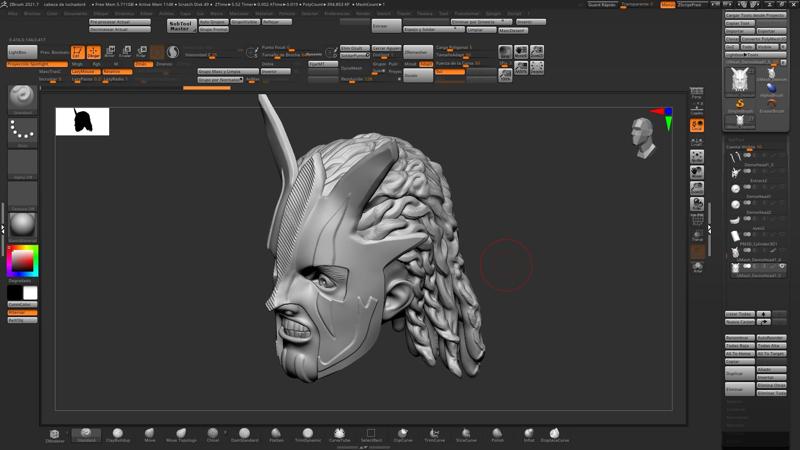Click the Duplicar subtool button
Viewport: 800px width, 450px height.
[739, 373]
